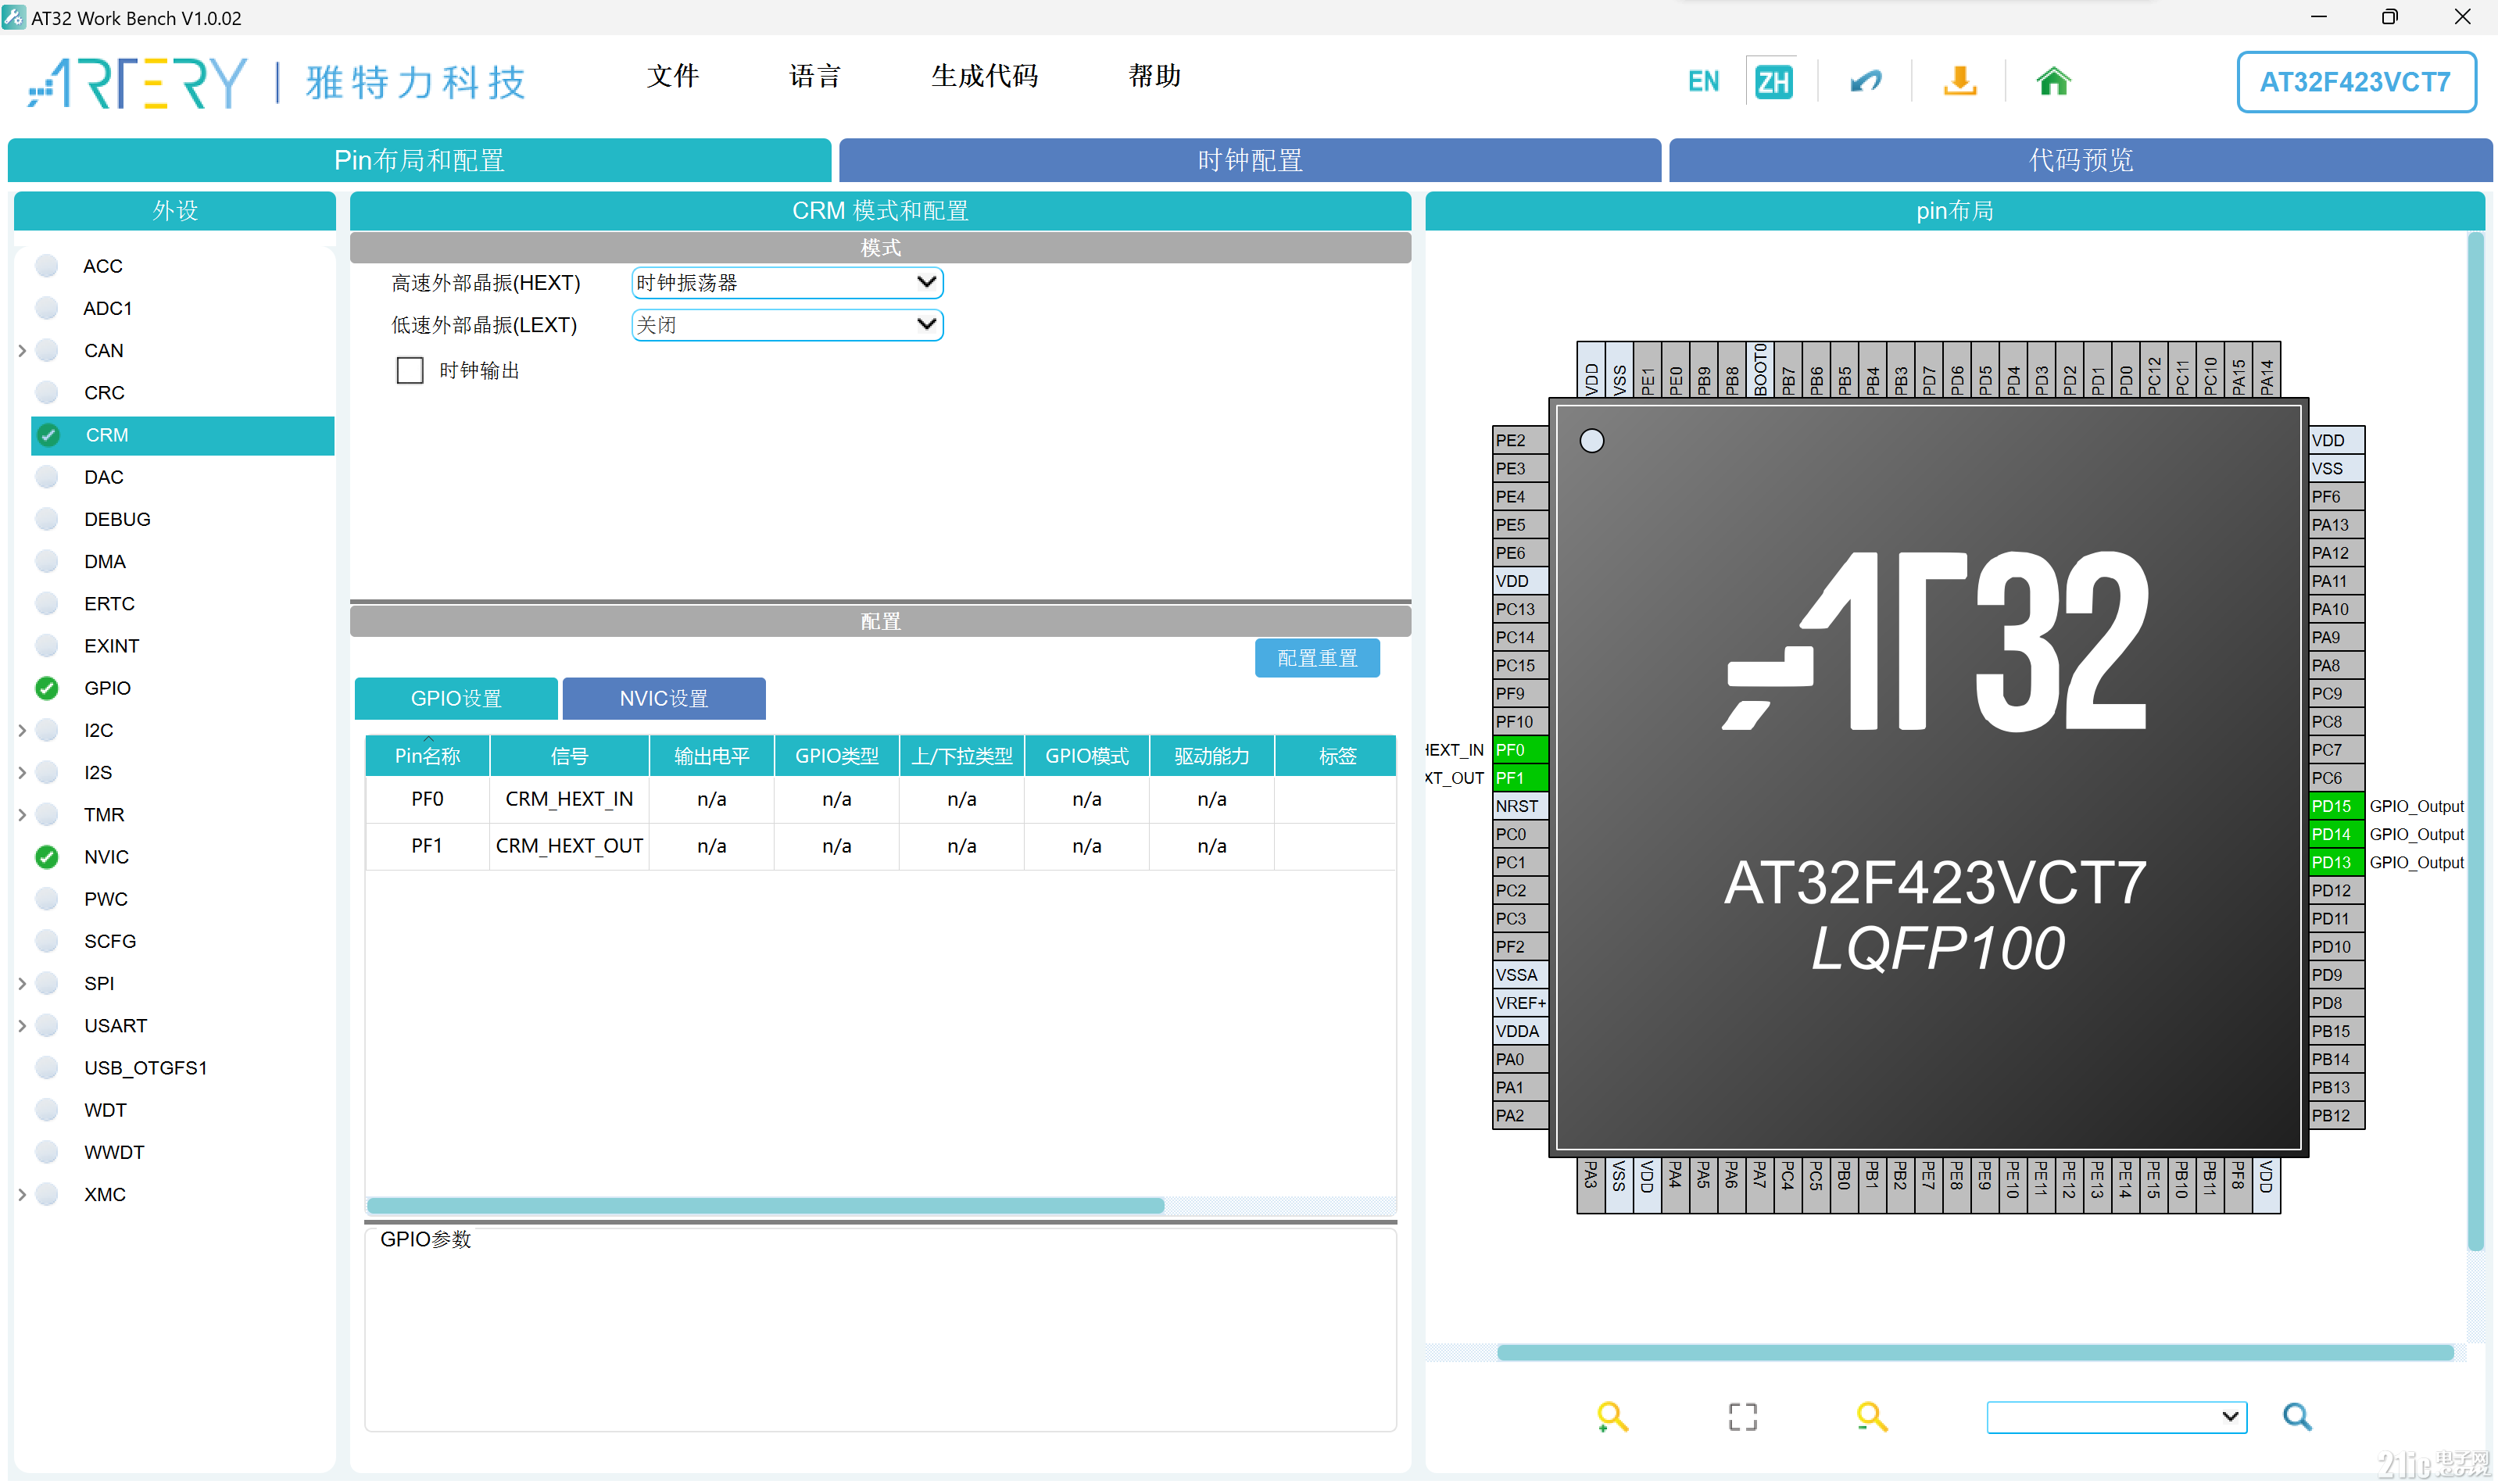Image resolution: width=2498 pixels, height=1484 pixels.
Task: Open the 生成代码 menu
Action: point(984,76)
